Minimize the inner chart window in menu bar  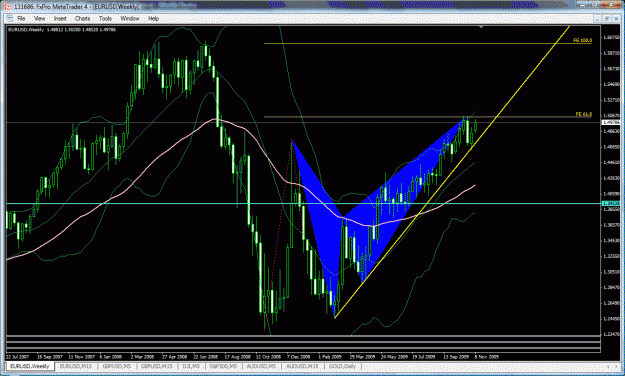point(597,18)
